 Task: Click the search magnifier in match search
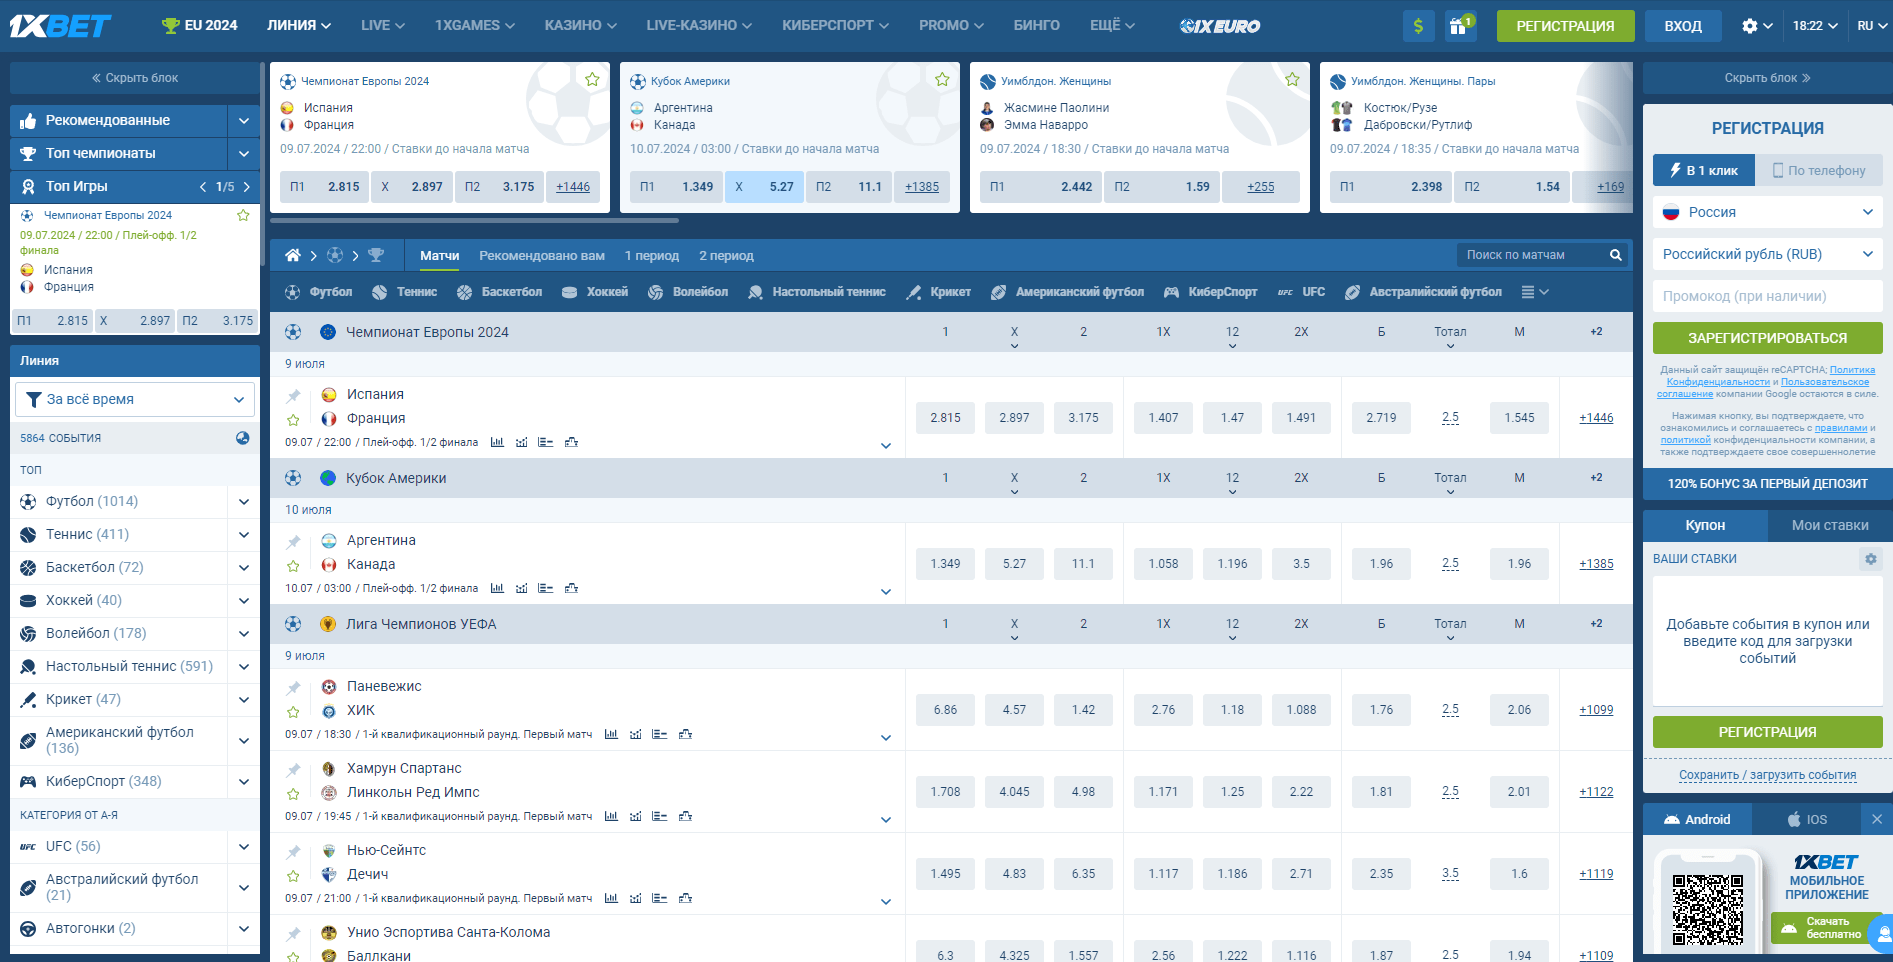(x=1615, y=256)
